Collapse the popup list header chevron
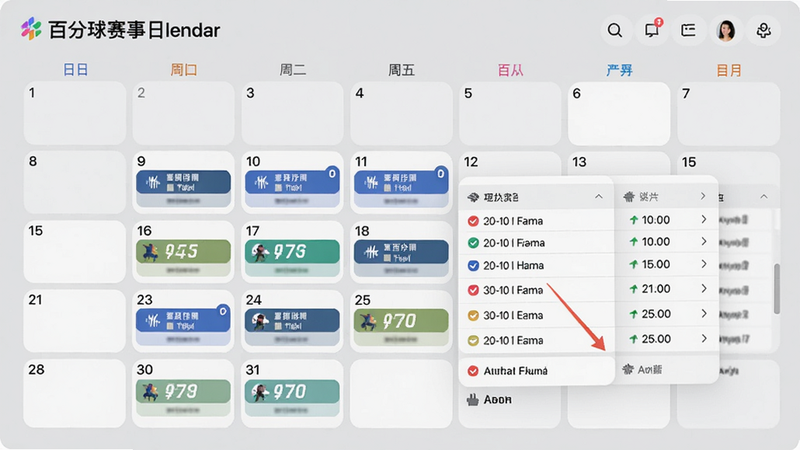800x450 pixels. 598,196
